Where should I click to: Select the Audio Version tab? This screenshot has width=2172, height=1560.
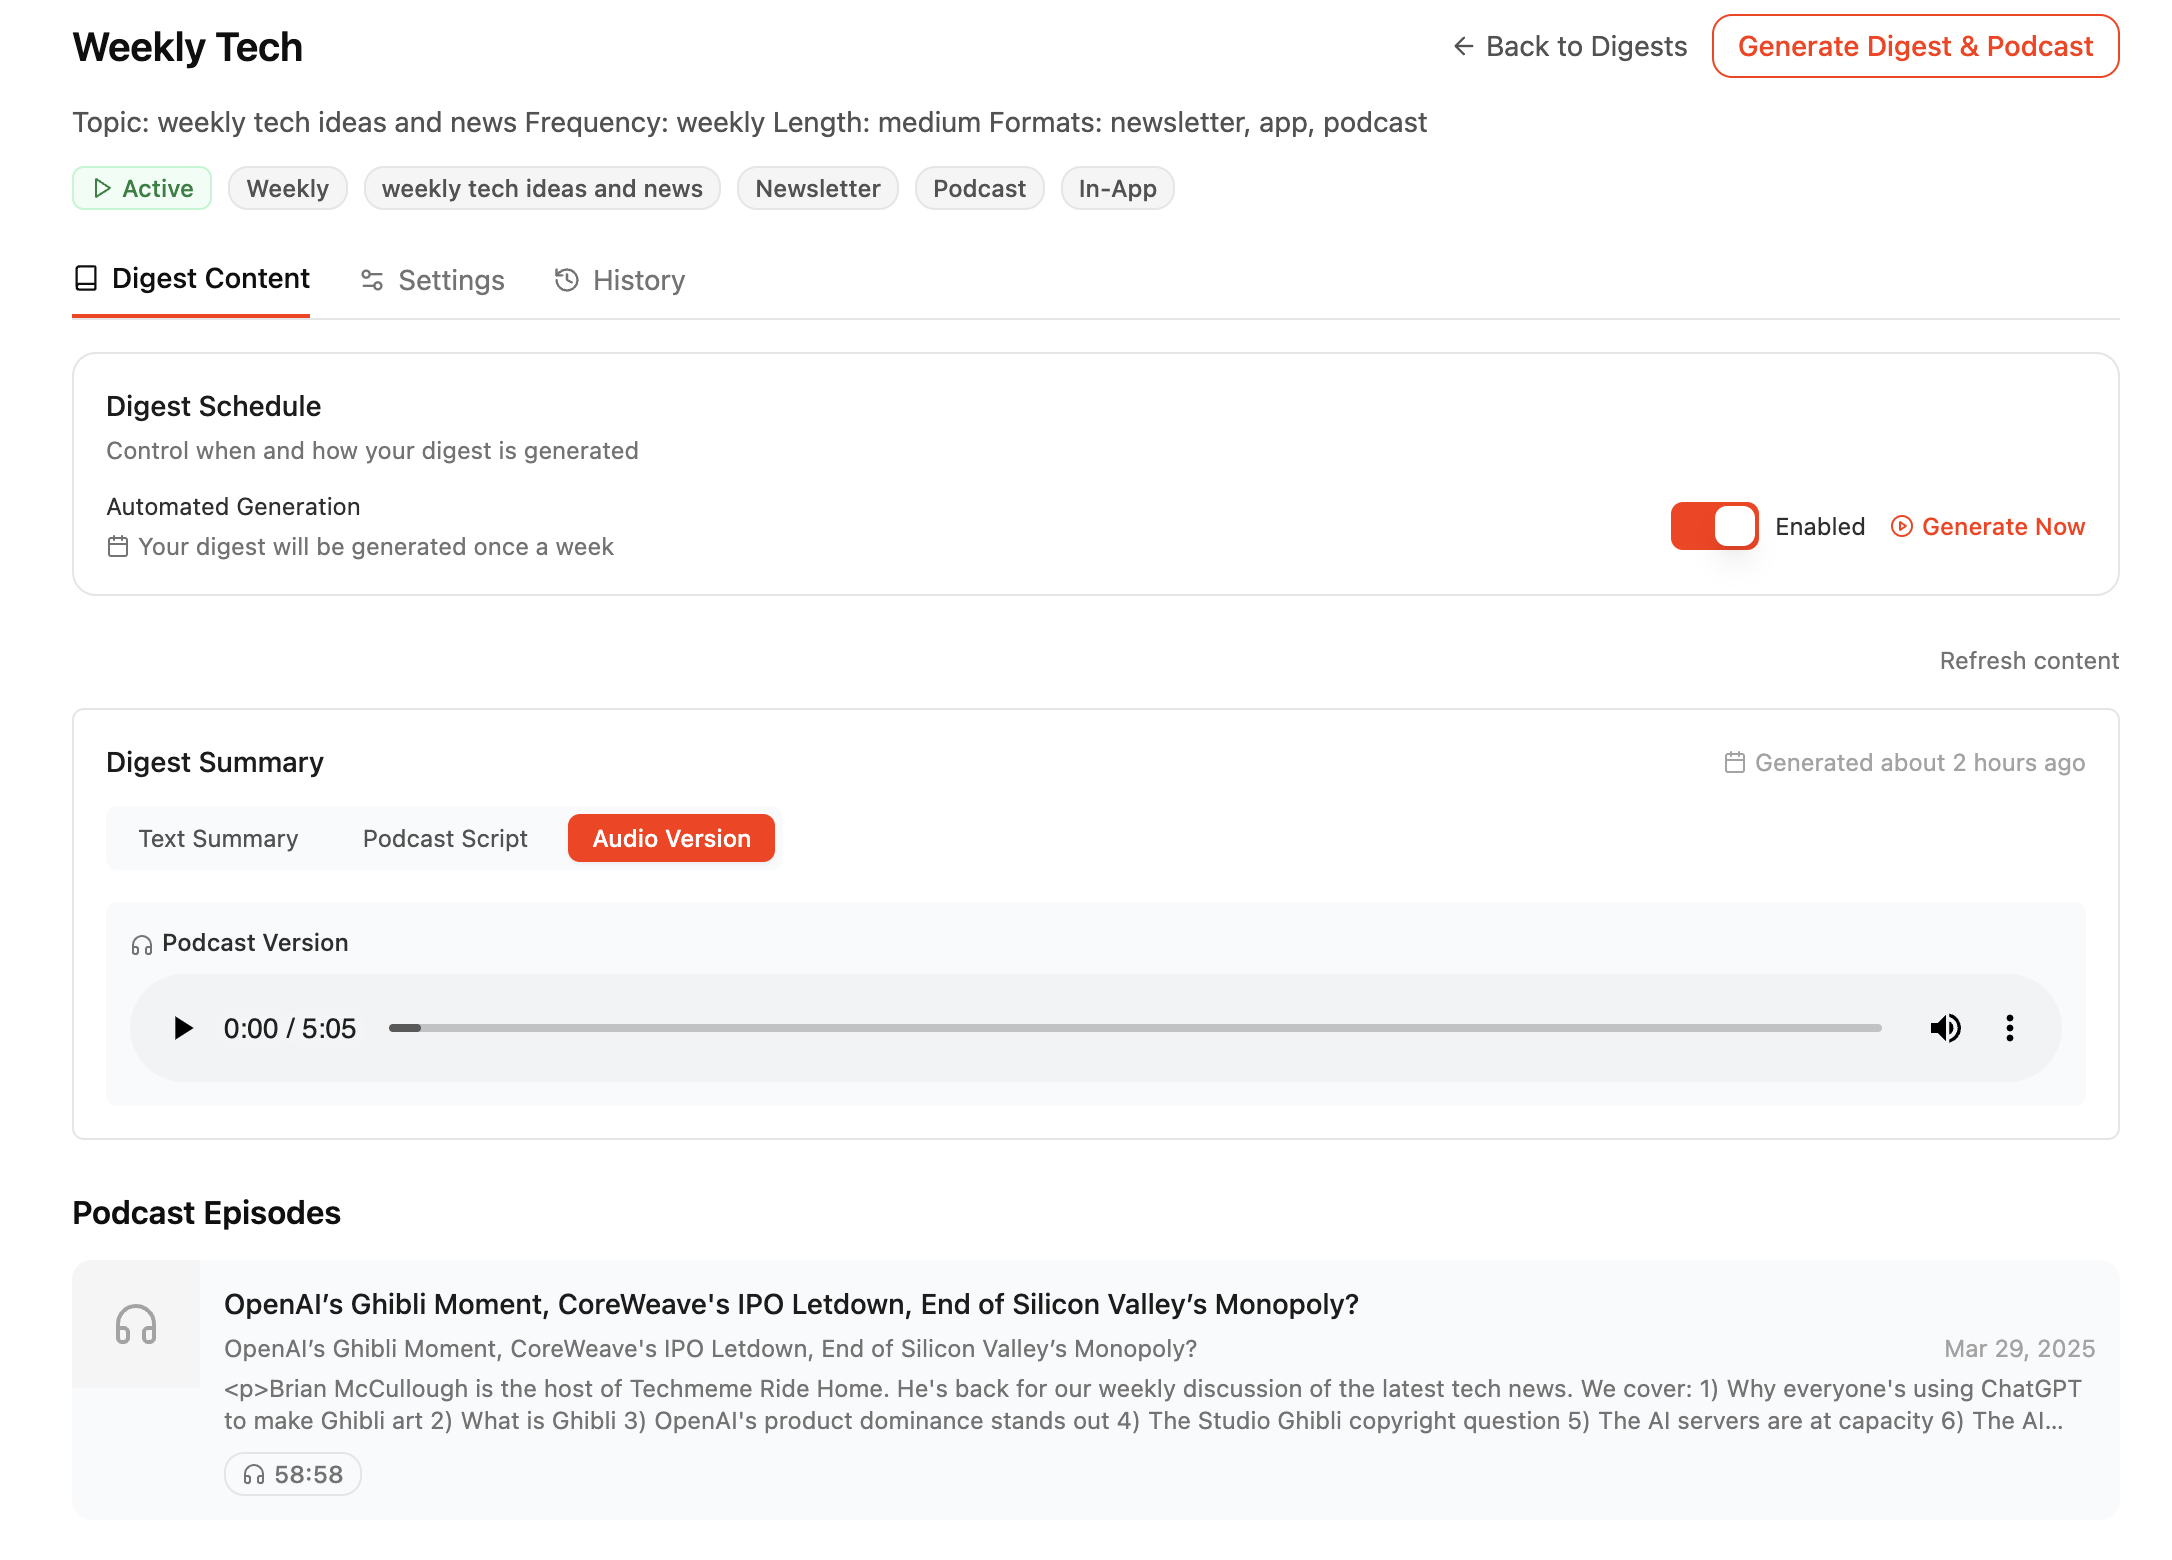[671, 838]
